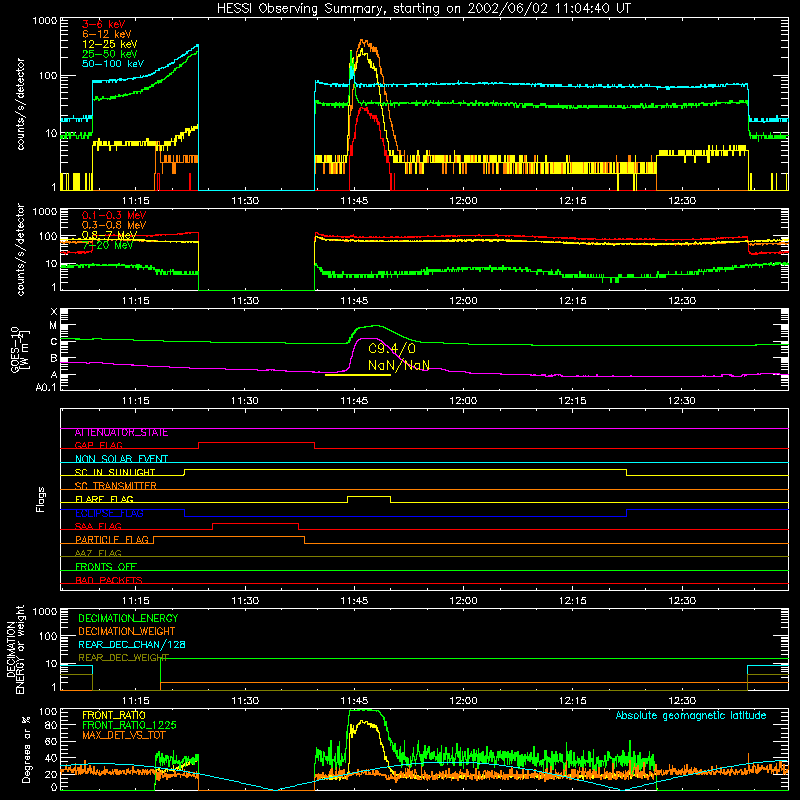Image resolution: width=800 pixels, height=800 pixels.
Task: Click the DECIMATION ENERGY or weight axis title
Action: [x=15, y=649]
